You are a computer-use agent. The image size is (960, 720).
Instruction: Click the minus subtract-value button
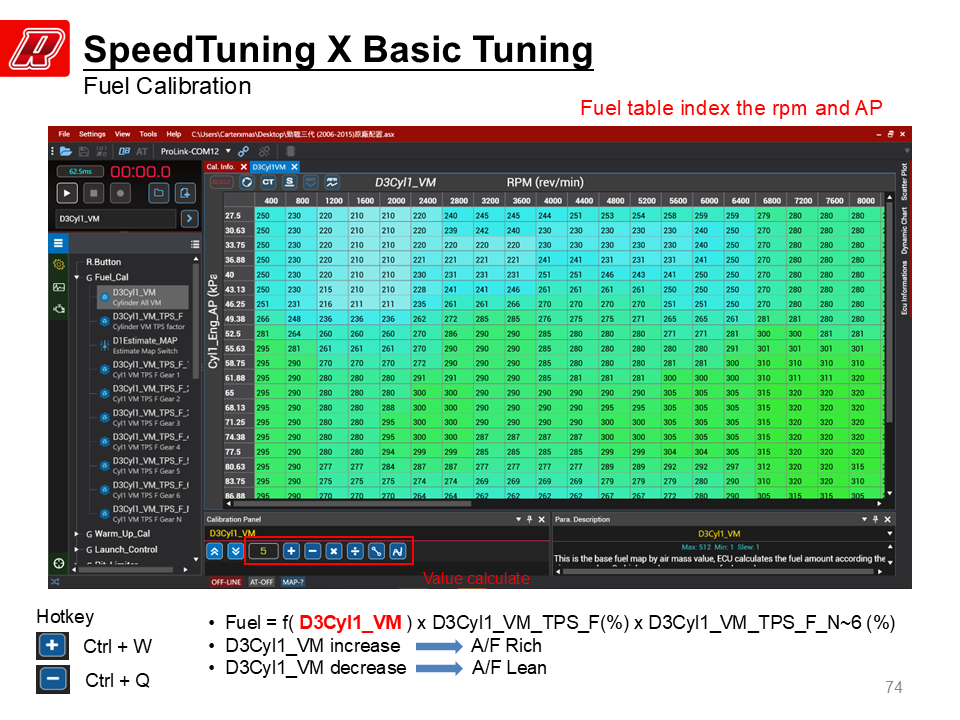tap(312, 551)
